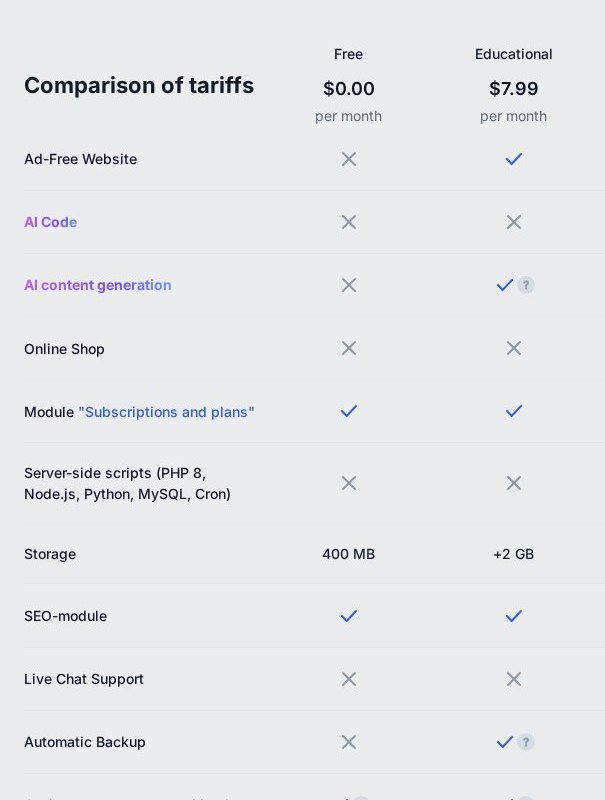Image resolution: width=605 pixels, height=800 pixels.
Task: Click the +2 GB storage value
Action: [x=514, y=554]
